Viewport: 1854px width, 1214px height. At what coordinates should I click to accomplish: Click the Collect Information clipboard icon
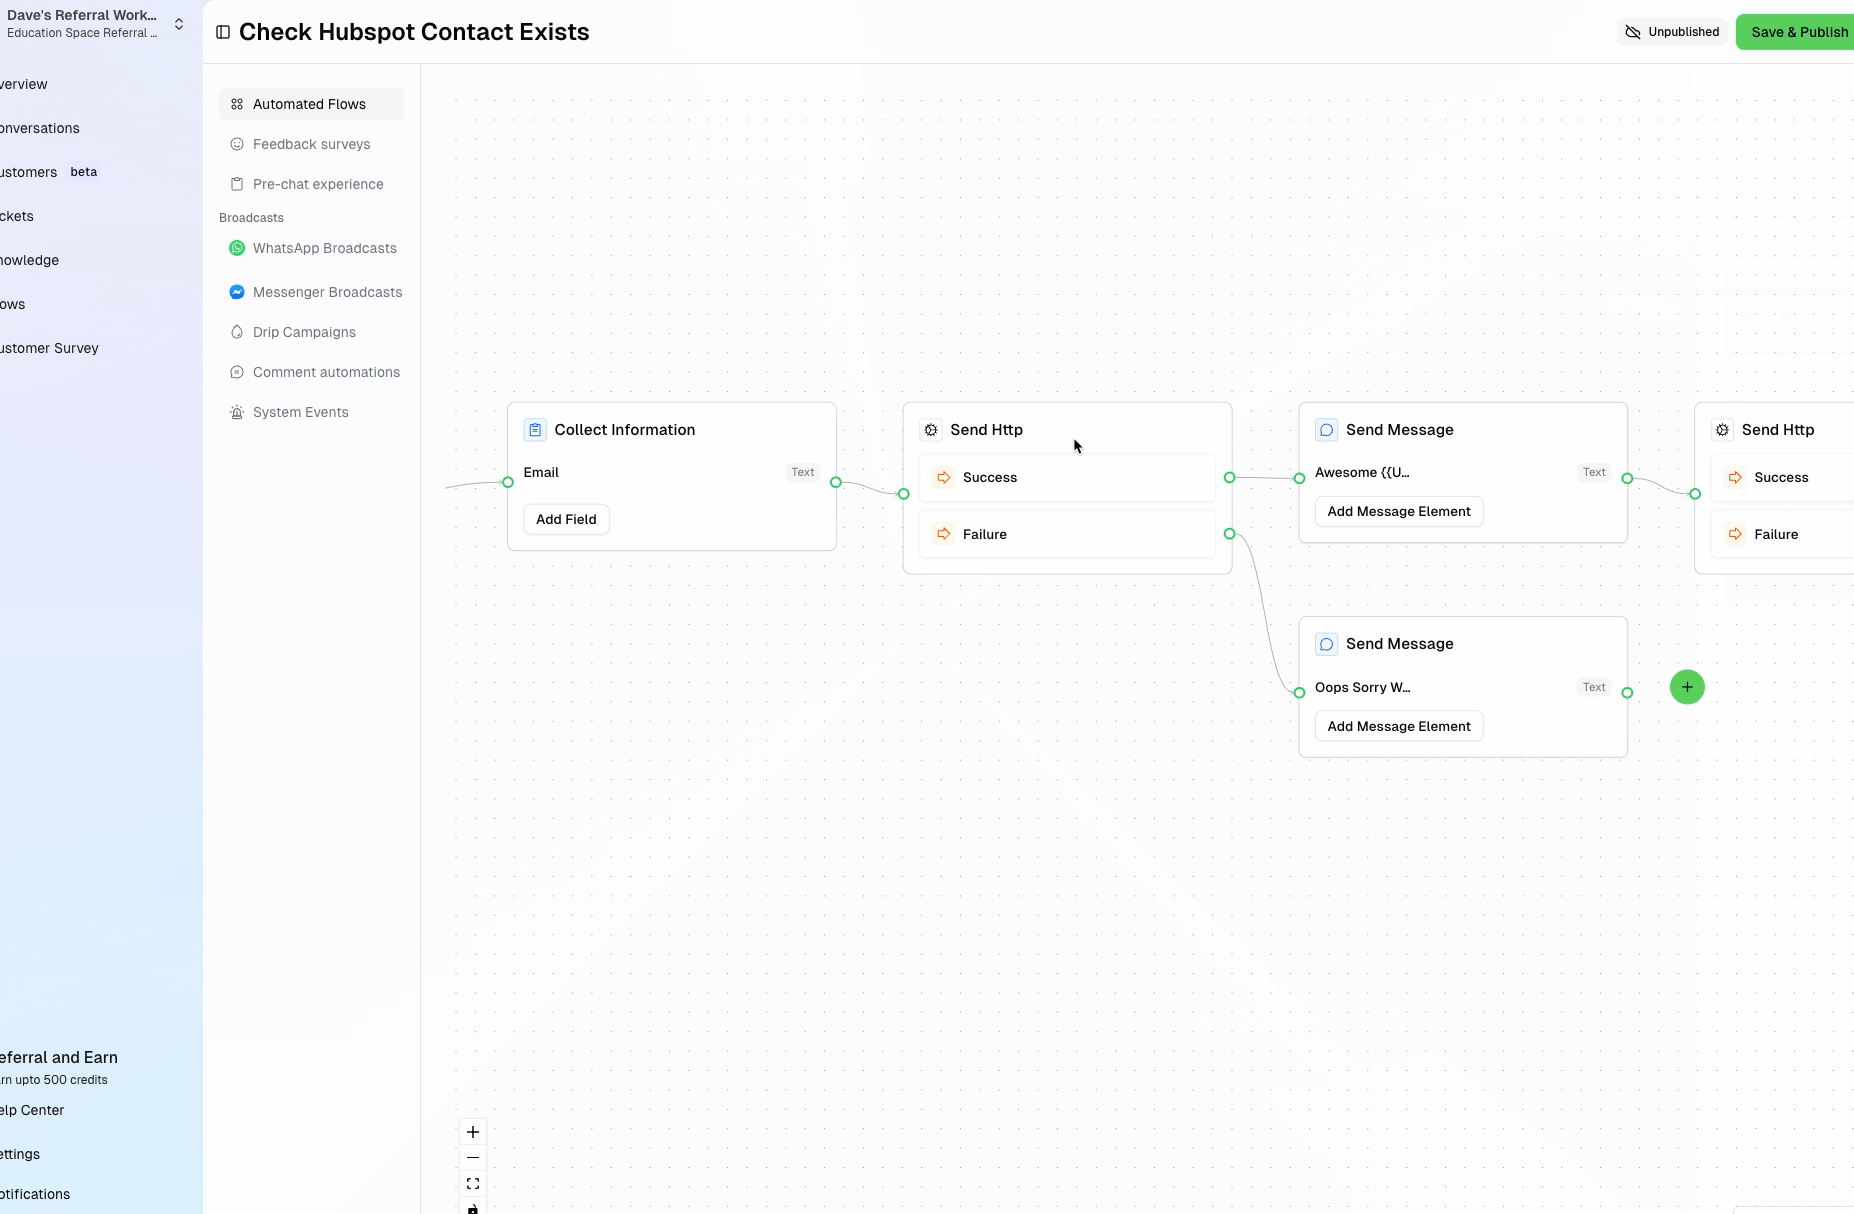(534, 429)
